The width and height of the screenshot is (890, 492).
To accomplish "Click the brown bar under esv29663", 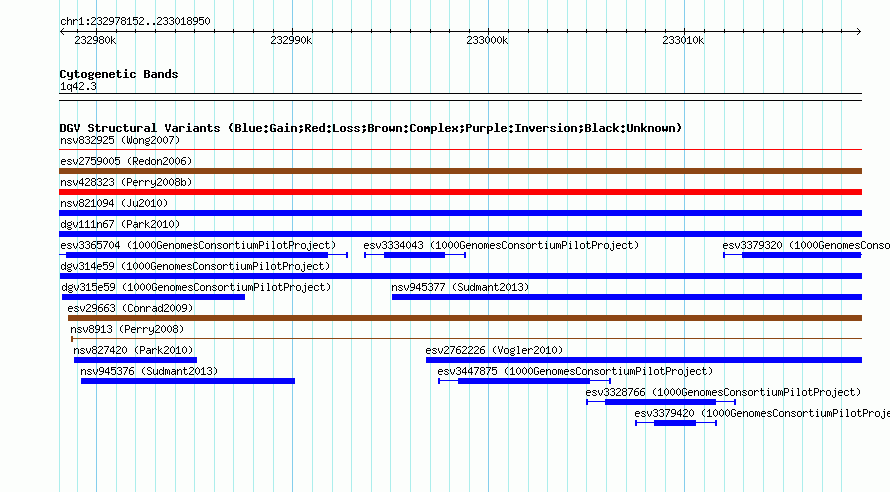I will (465, 318).
